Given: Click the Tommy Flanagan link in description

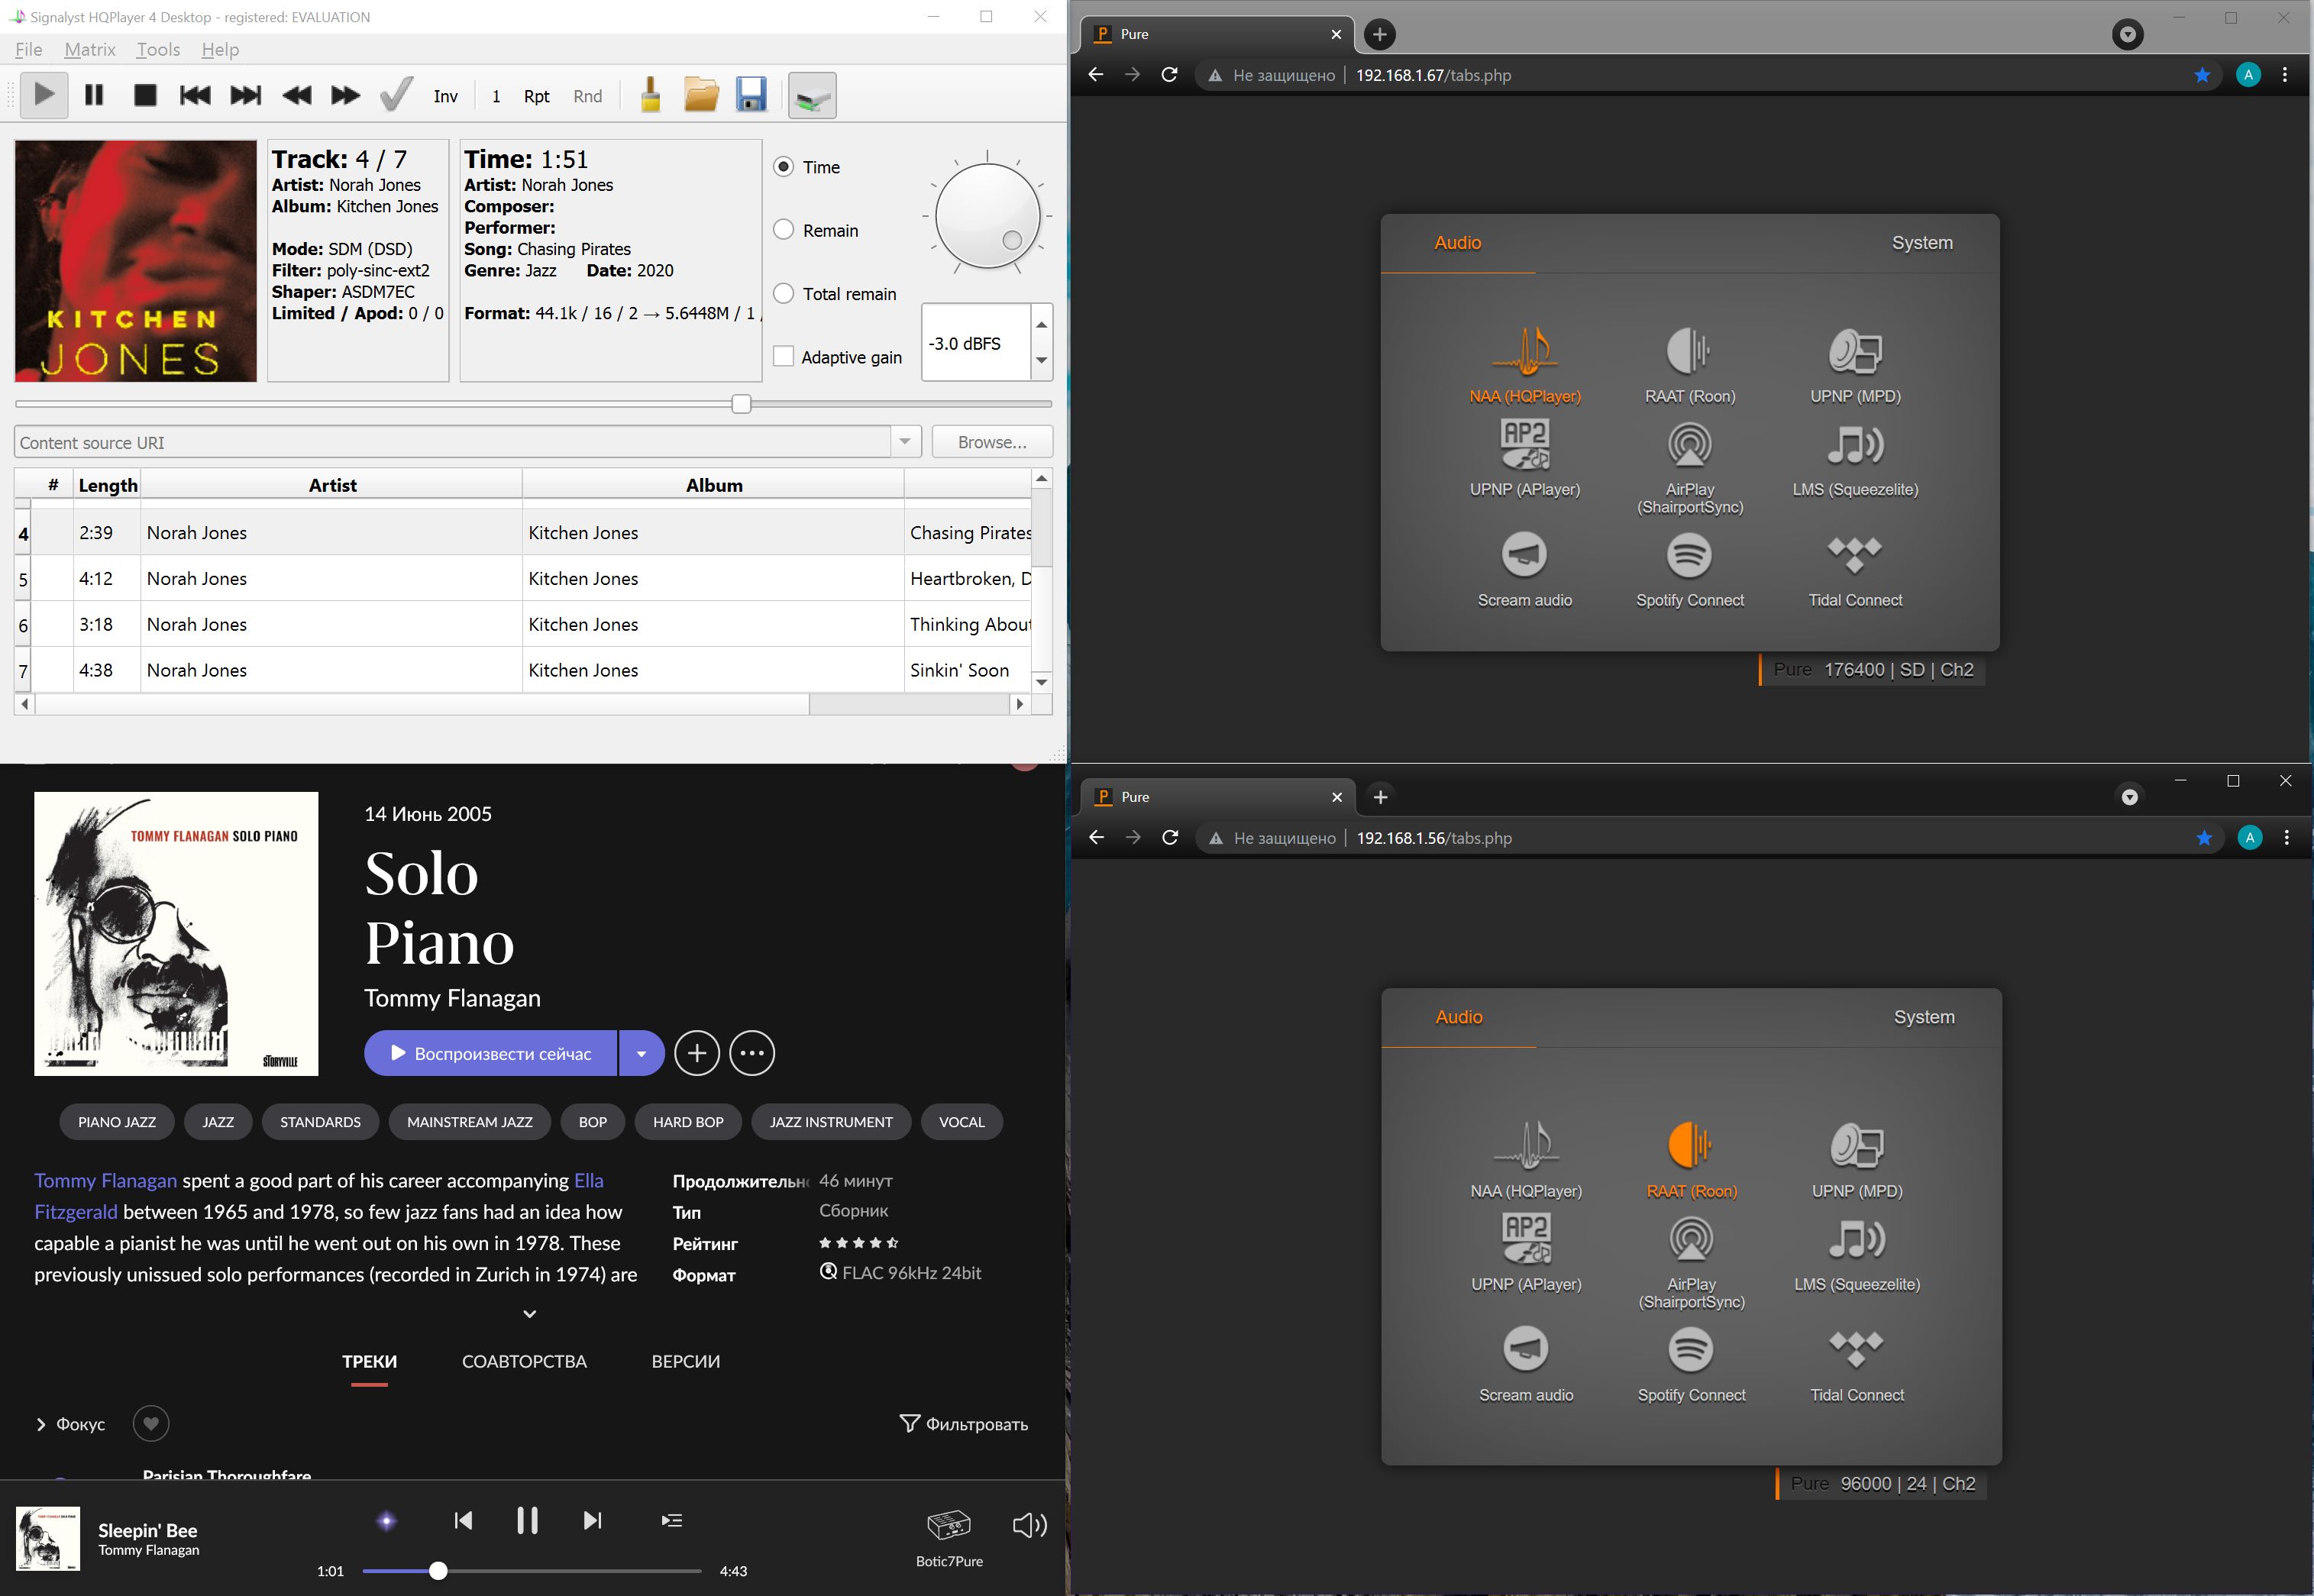Looking at the screenshot, I should tap(105, 1181).
